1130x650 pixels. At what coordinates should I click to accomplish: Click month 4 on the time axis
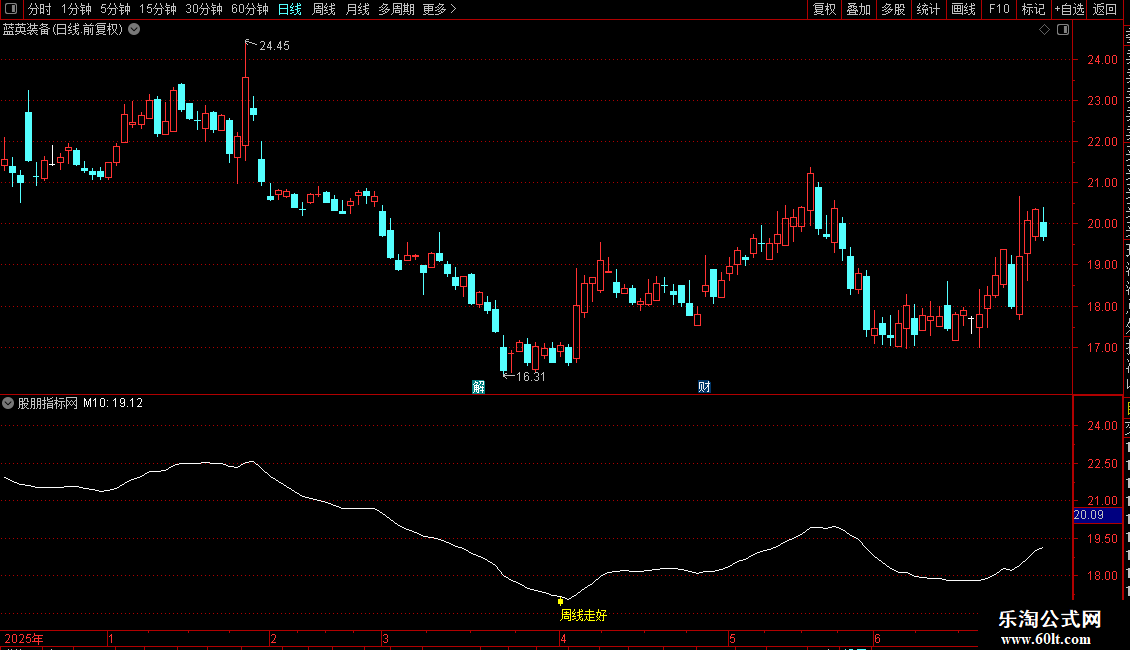pos(563,638)
